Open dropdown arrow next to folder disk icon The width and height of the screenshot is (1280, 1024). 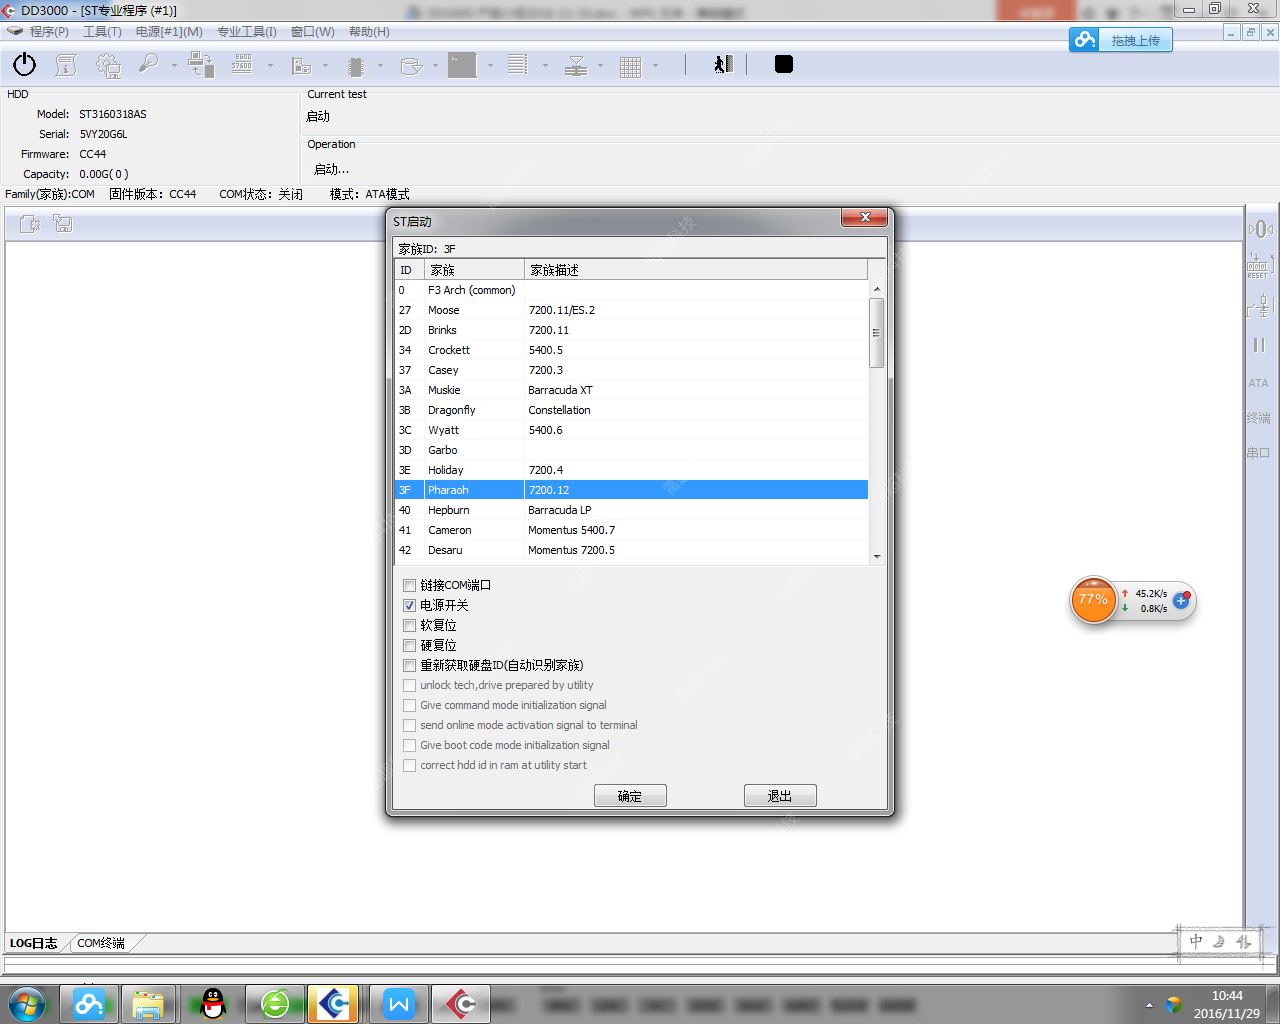tap(435, 66)
